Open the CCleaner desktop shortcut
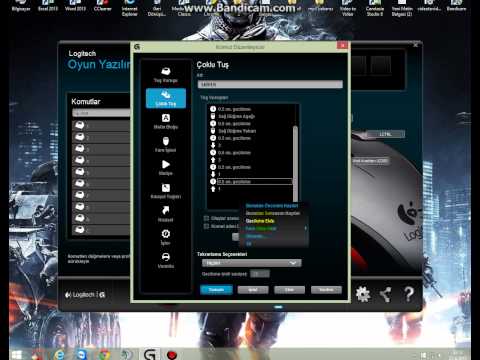This screenshot has height=360, width=480. [102, 6]
